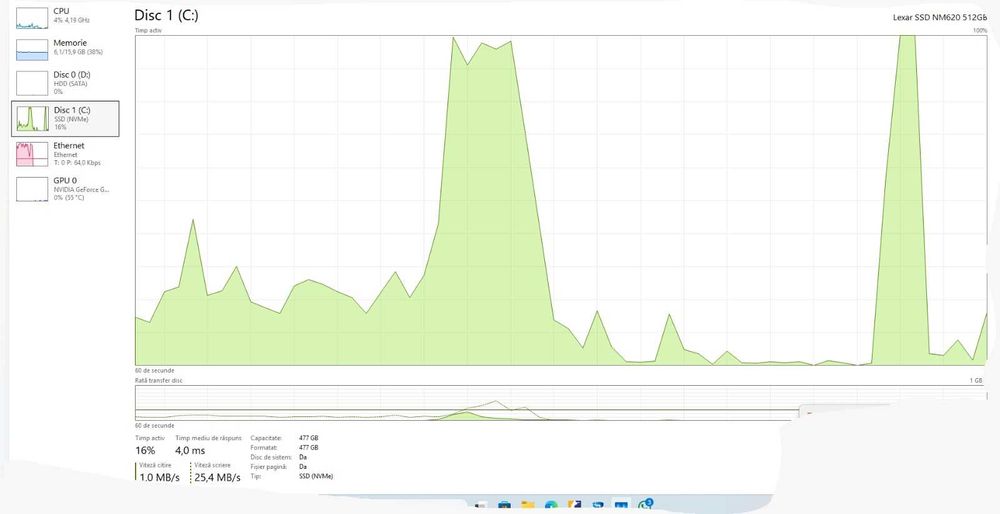Click the Viteză scriere label
Viewport: 1000px width, 514px height.
(x=211, y=466)
